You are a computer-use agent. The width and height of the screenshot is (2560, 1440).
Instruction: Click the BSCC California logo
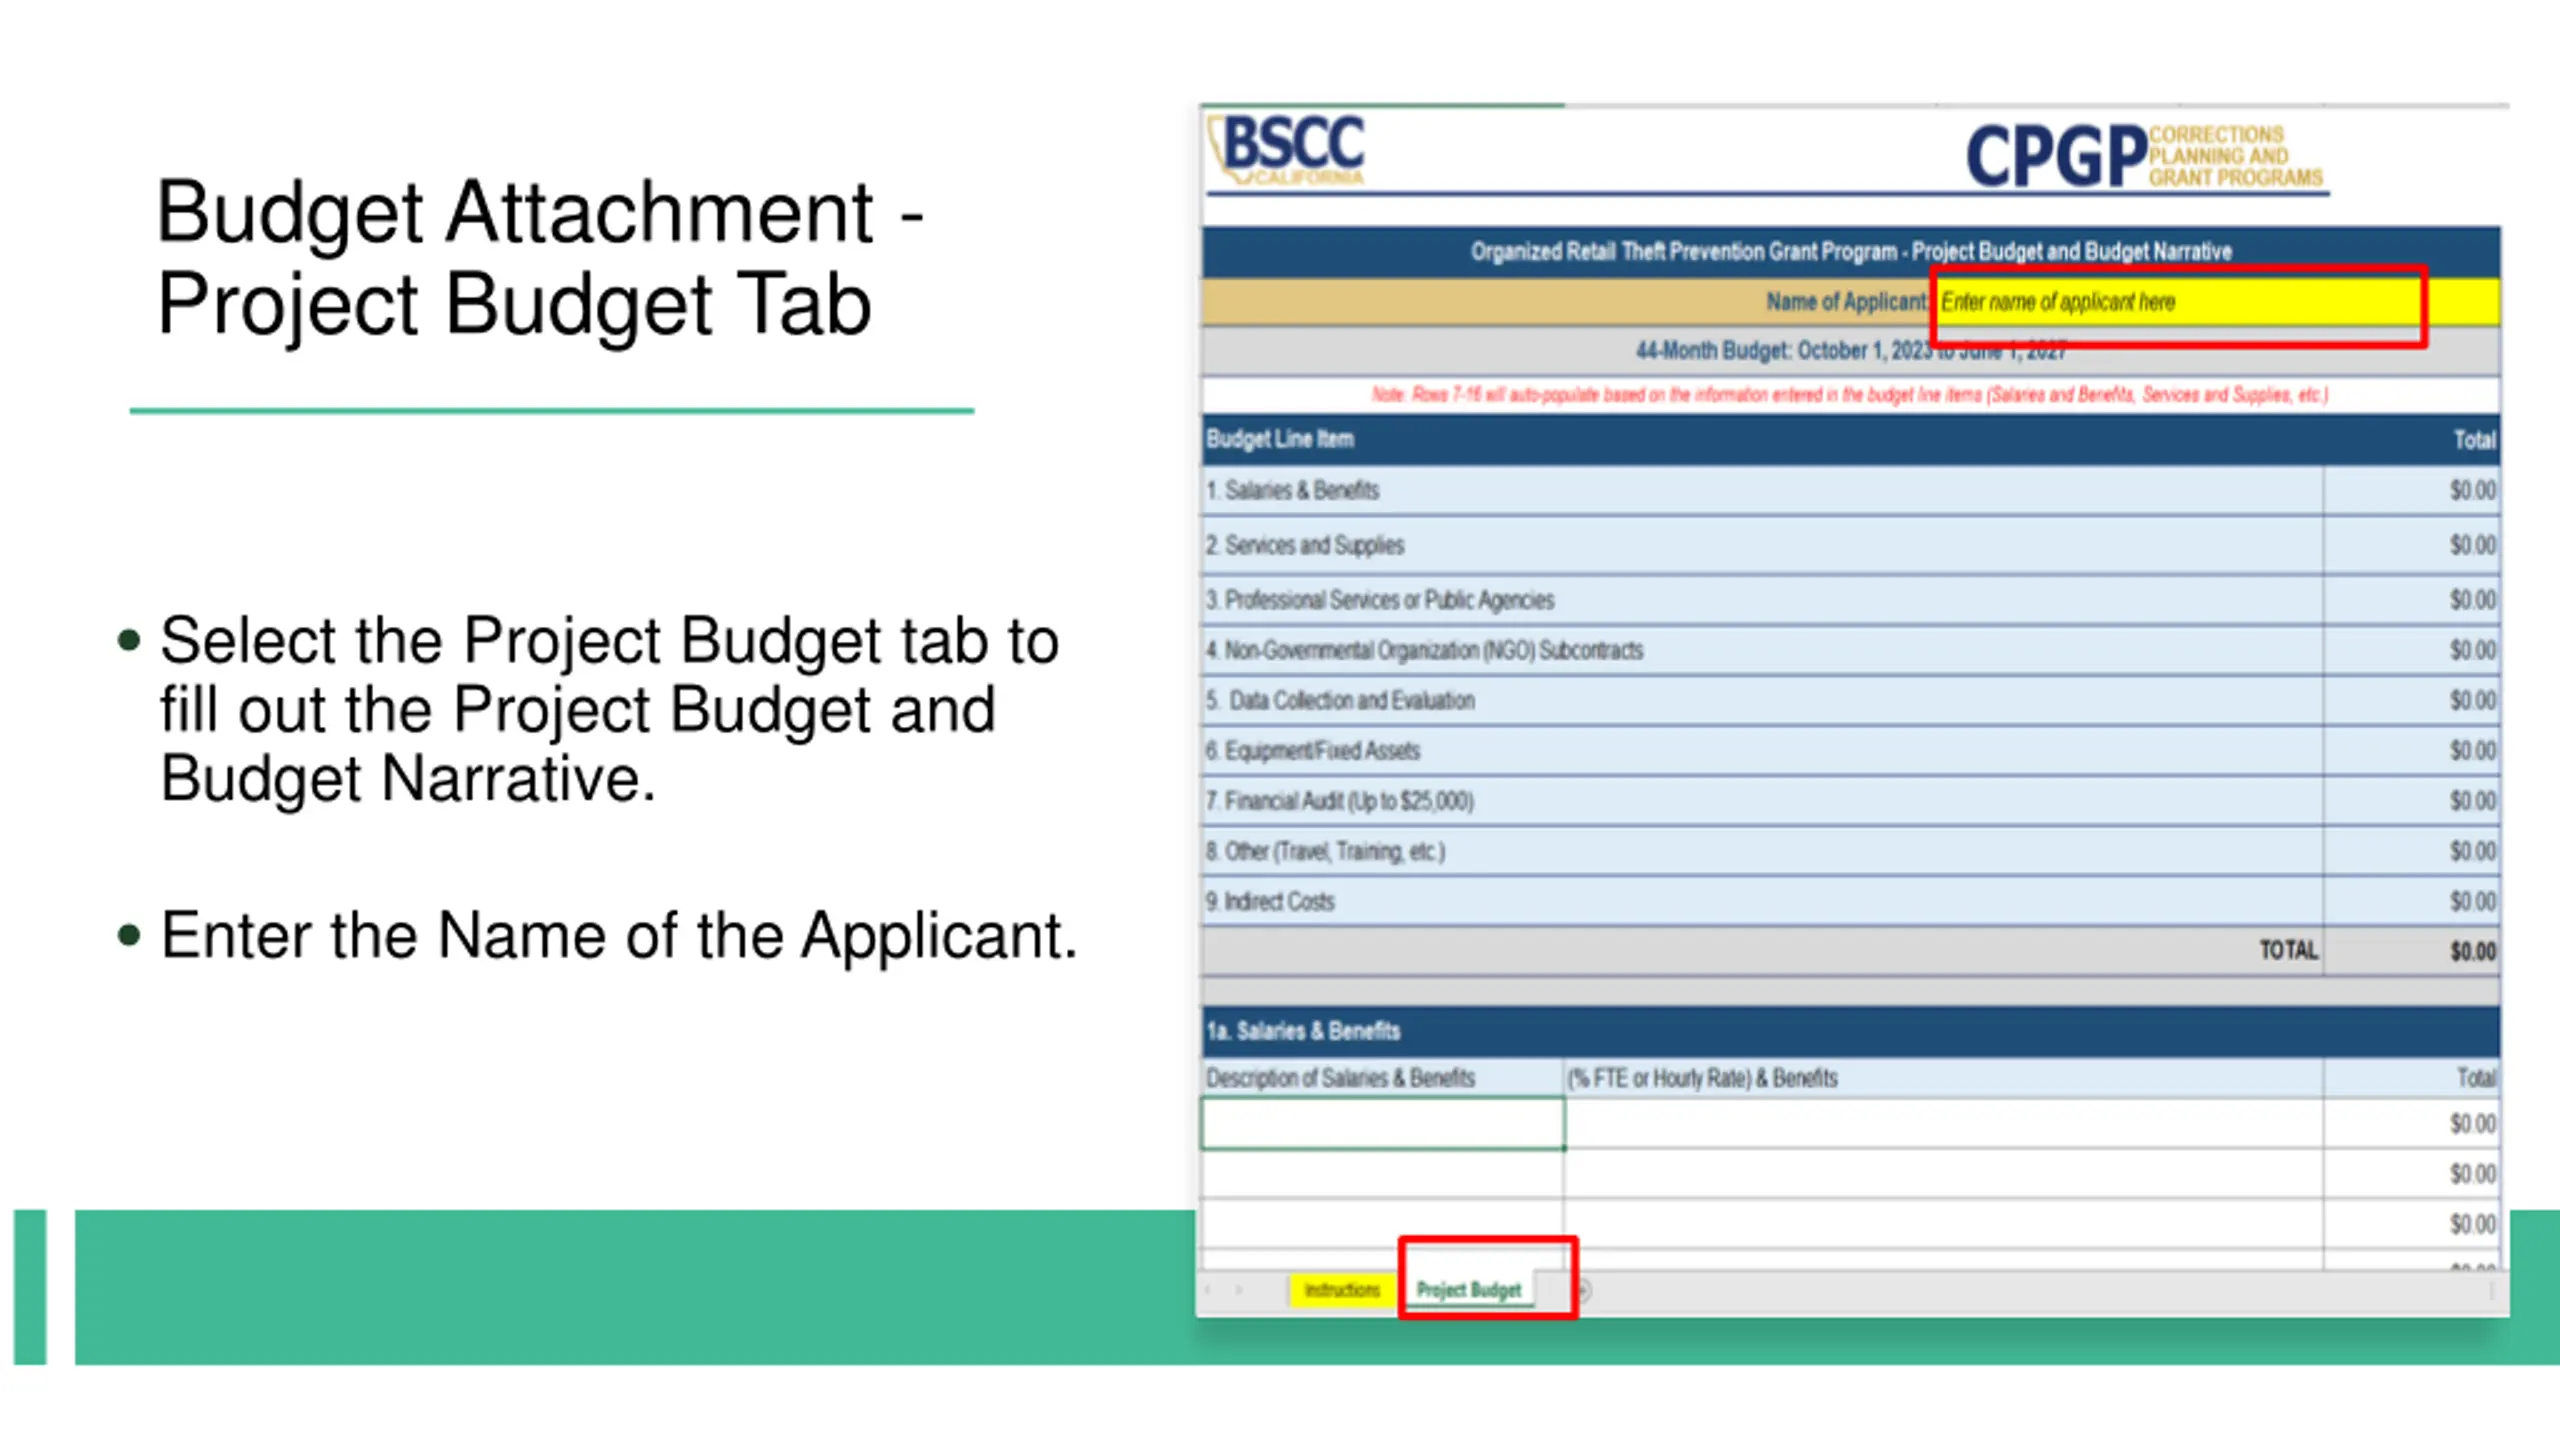click(x=1287, y=150)
